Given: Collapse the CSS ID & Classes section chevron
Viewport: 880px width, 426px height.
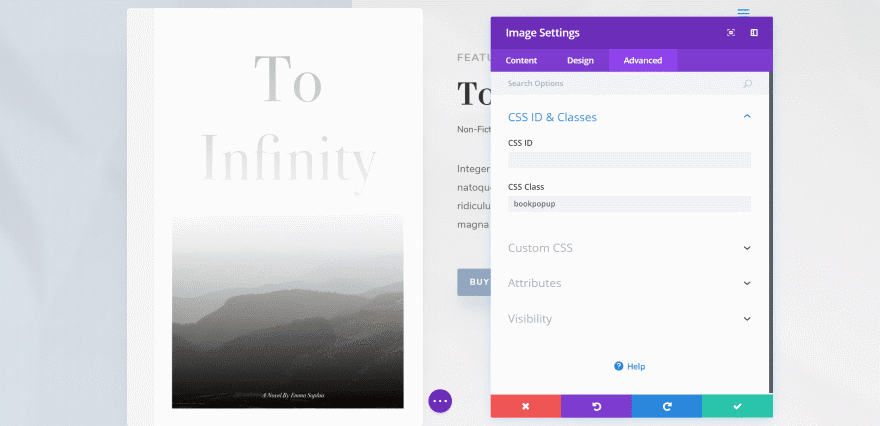Looking at the screenshot, I should coord(747,116).
